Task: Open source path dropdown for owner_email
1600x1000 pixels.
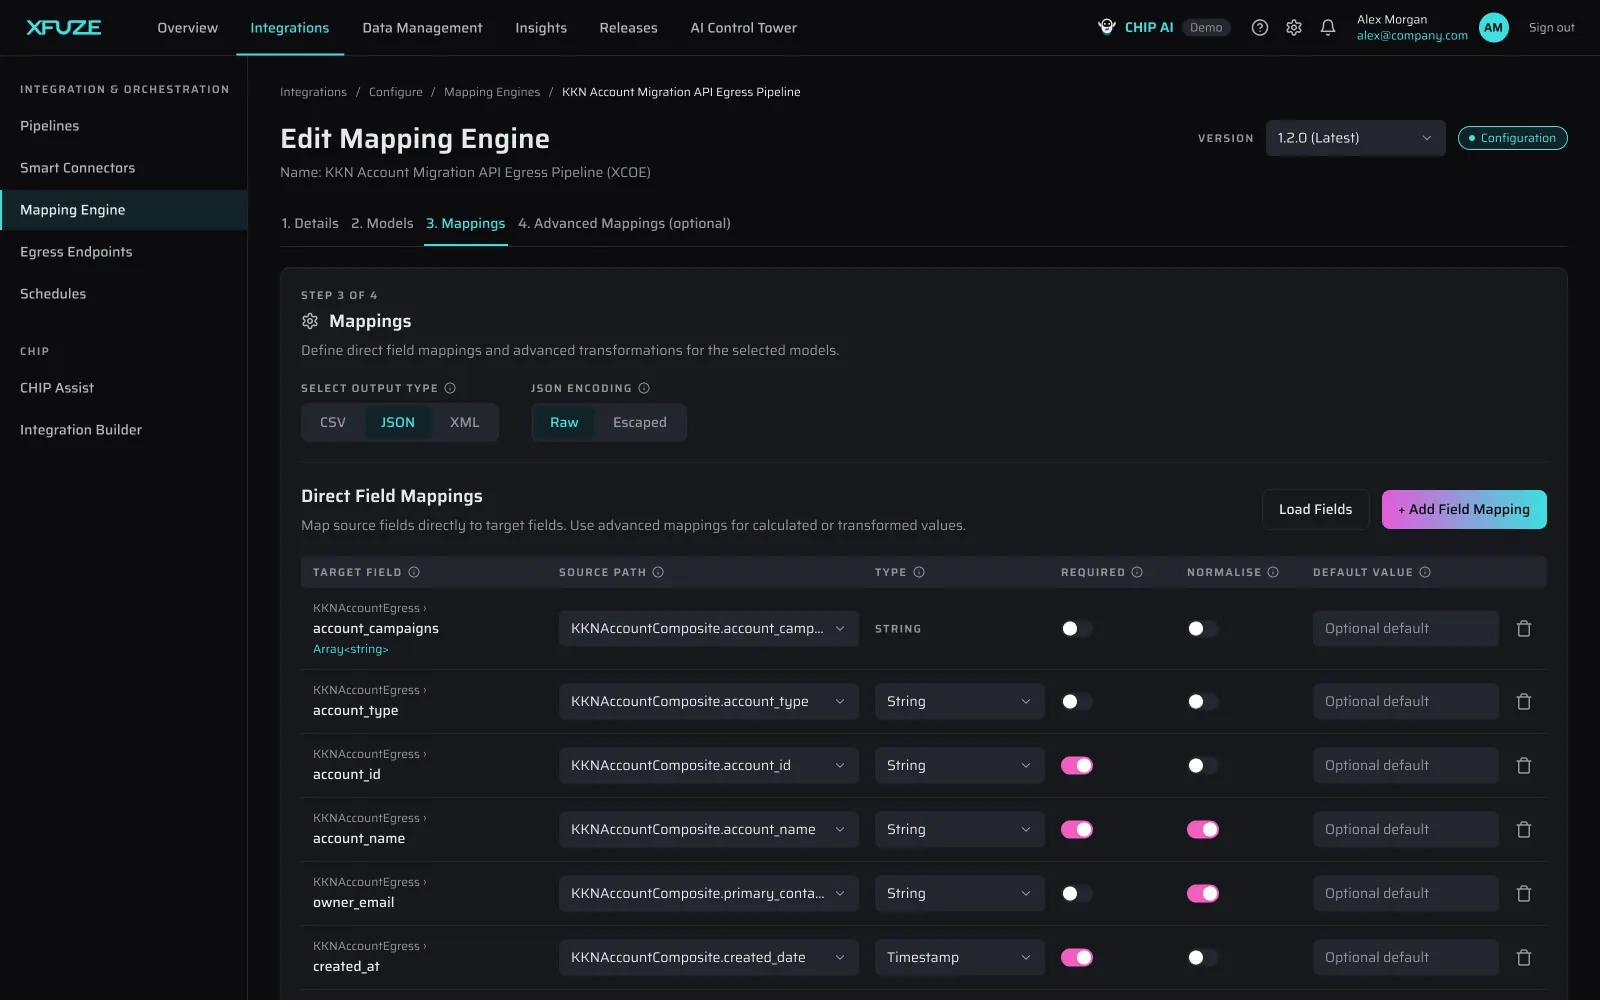Action: [x=709, y=894]
